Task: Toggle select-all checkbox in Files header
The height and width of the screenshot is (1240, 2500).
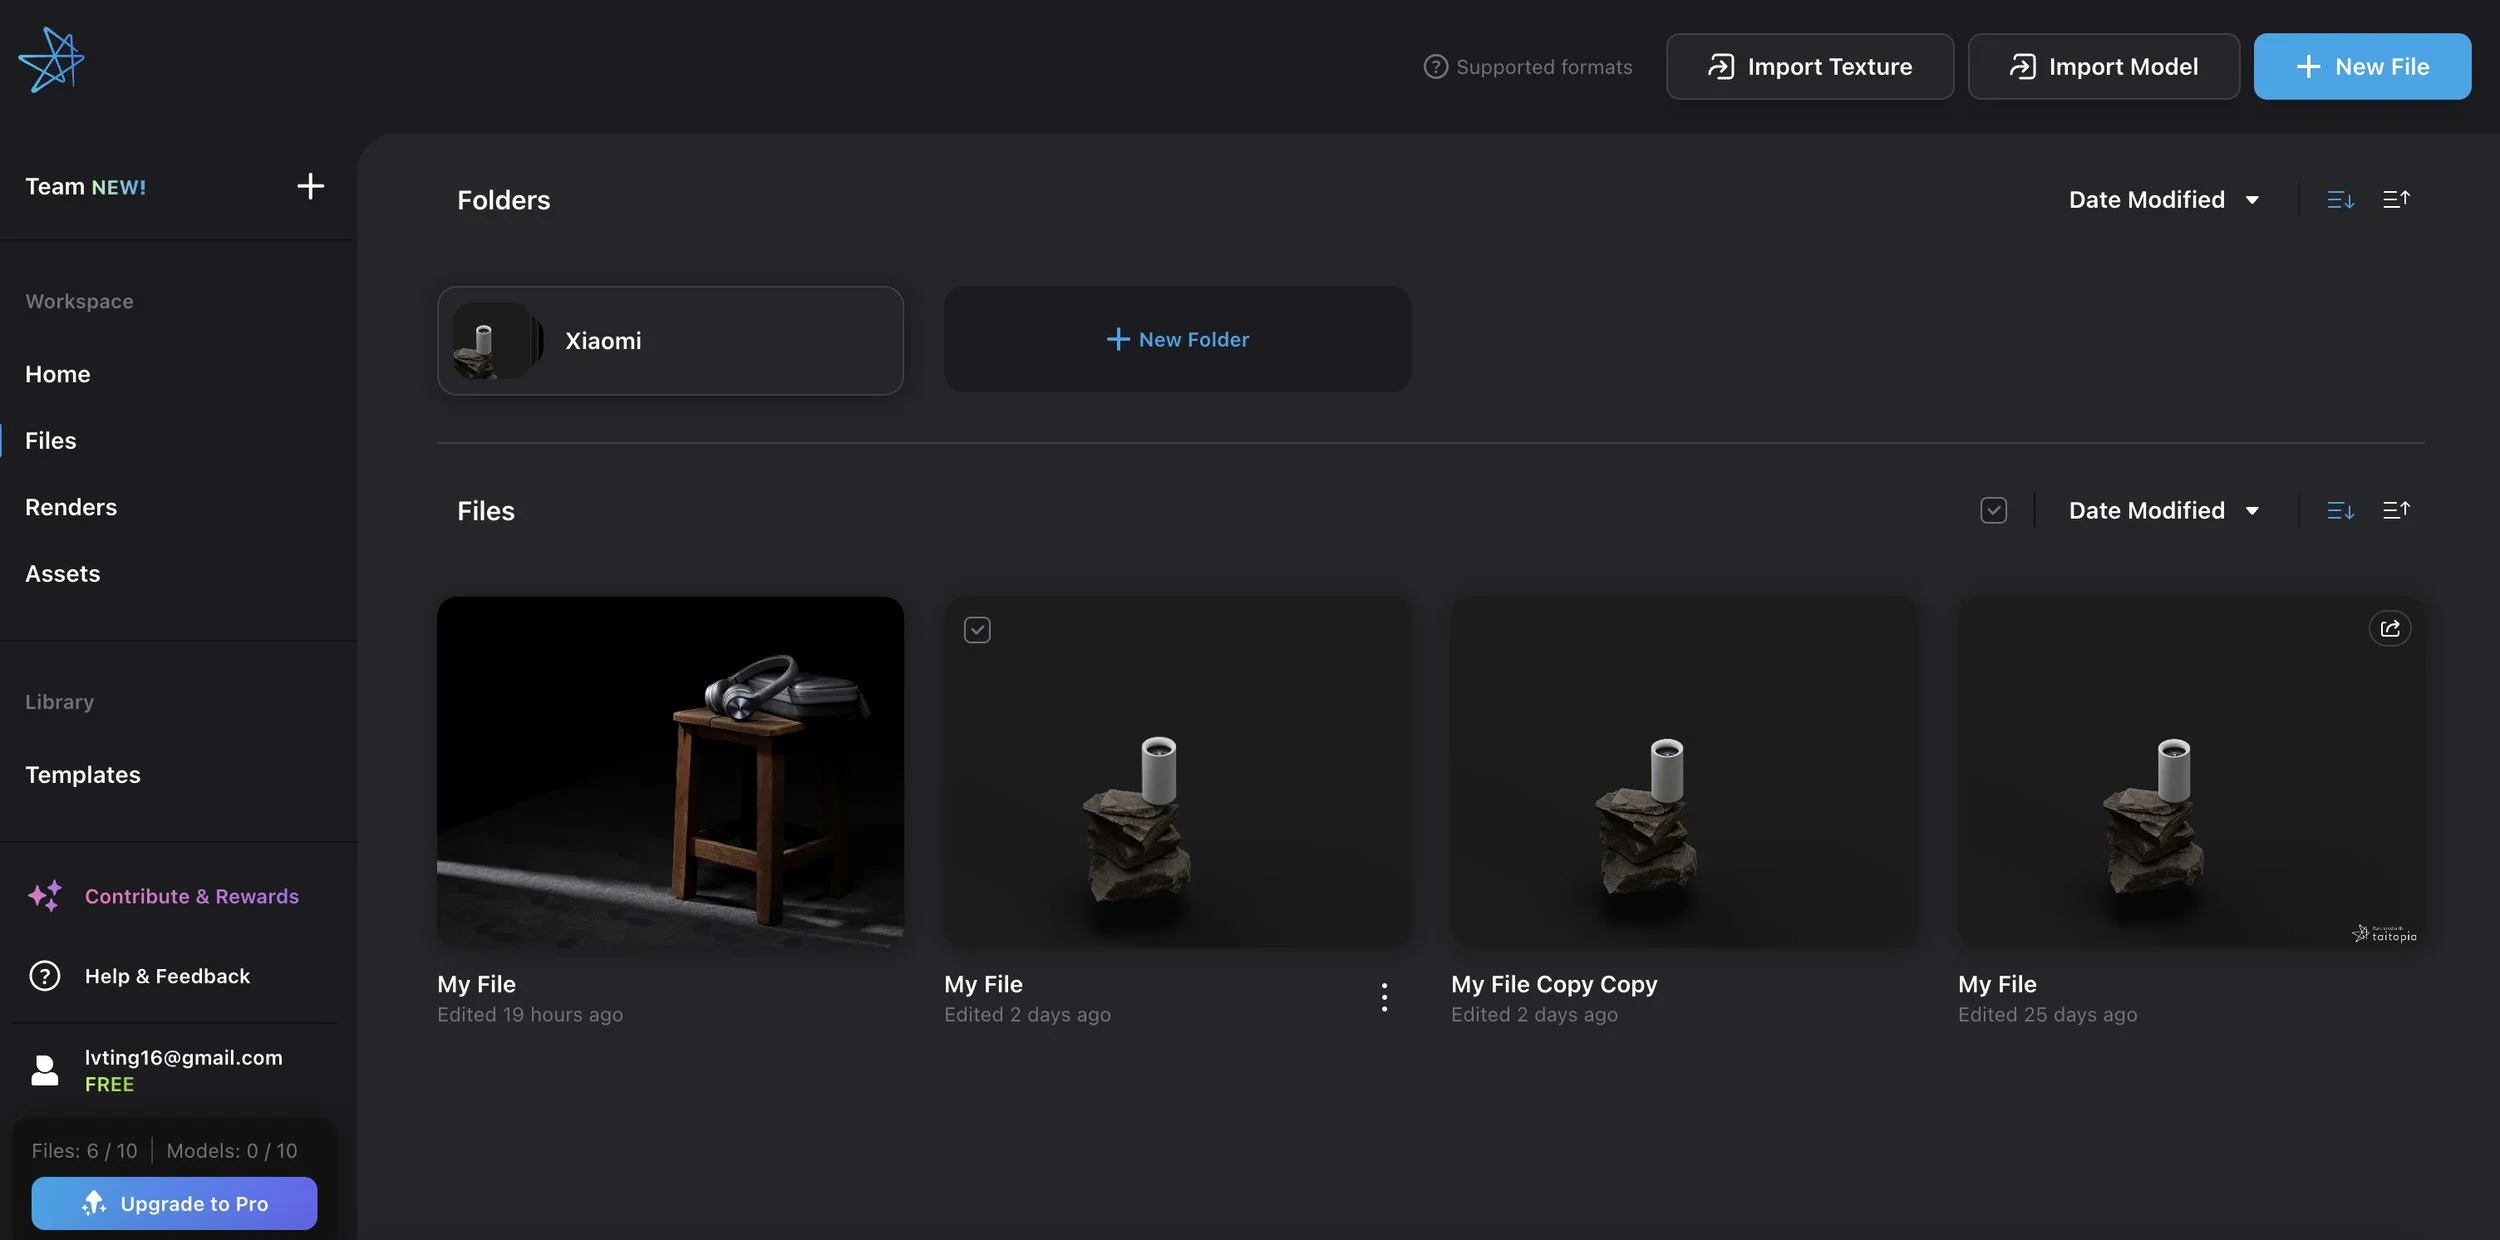Action: point(1993,511)
